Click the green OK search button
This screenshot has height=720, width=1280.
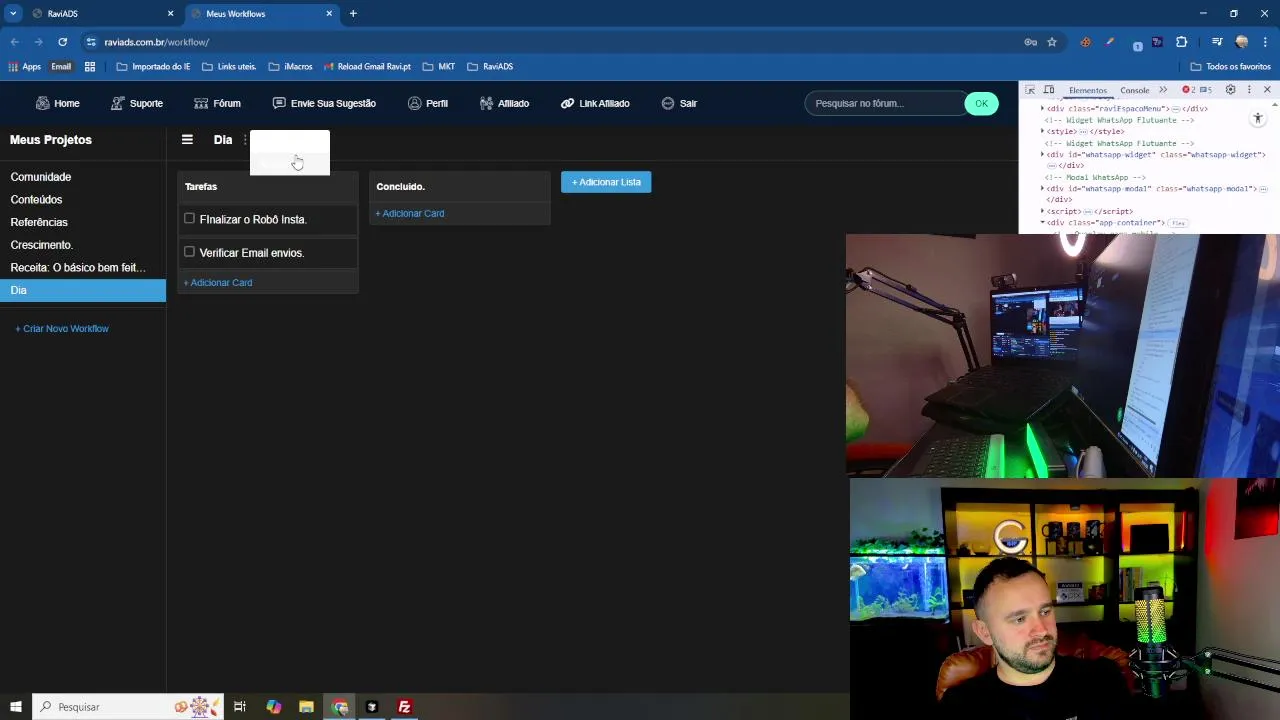[x=981, y=103]
